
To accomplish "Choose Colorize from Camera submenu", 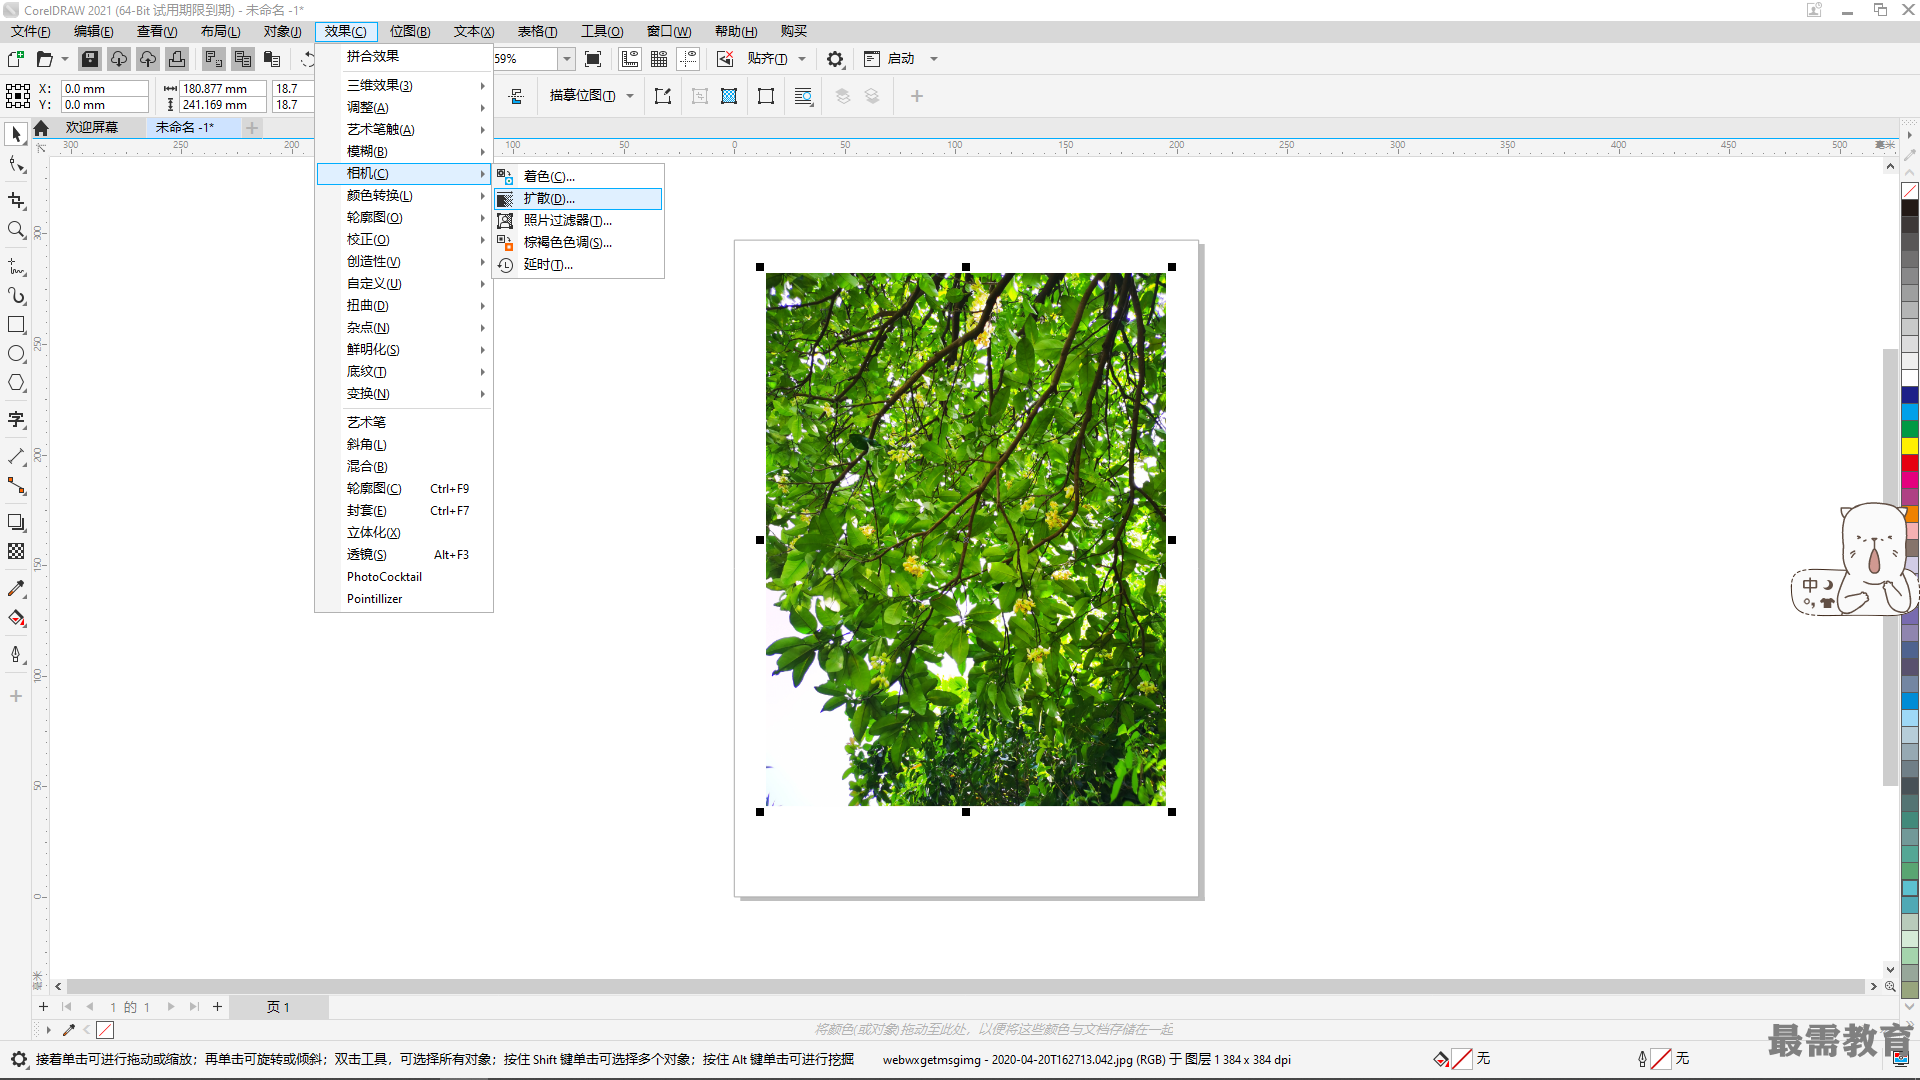I will pos(578,177).
